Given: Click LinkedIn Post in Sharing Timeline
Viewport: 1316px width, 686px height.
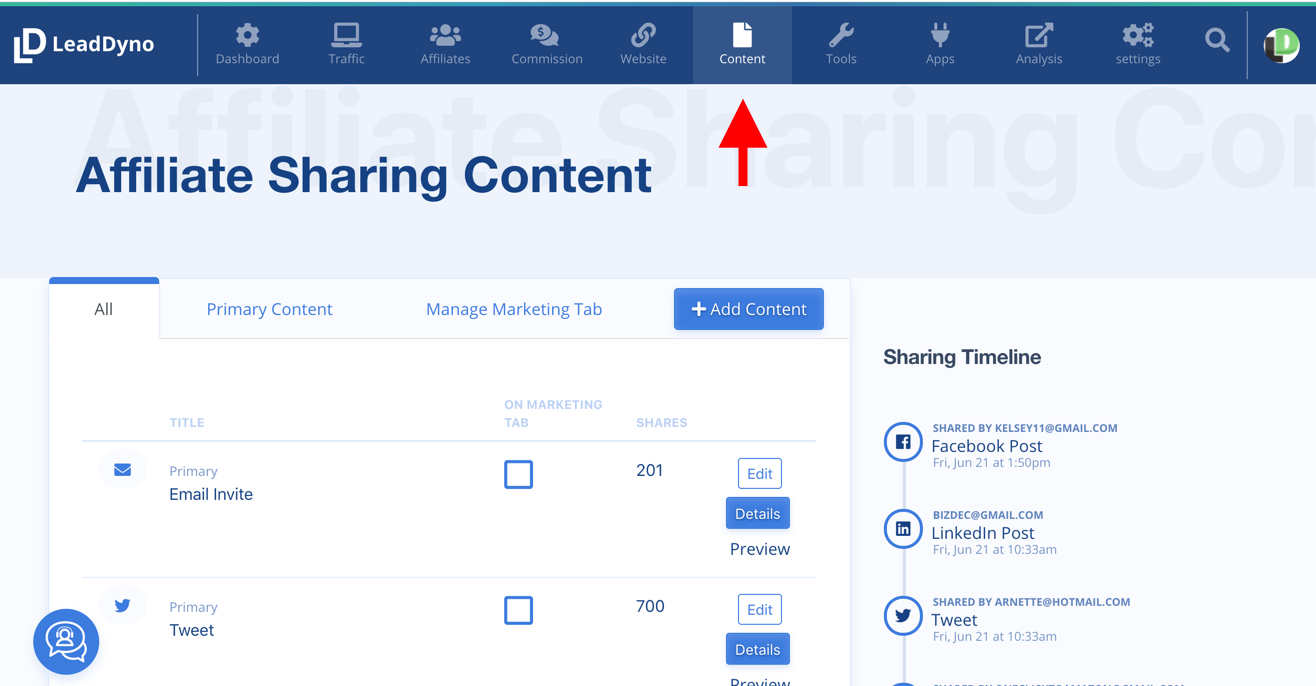Looking at the screenshot, I should (983, 533).
